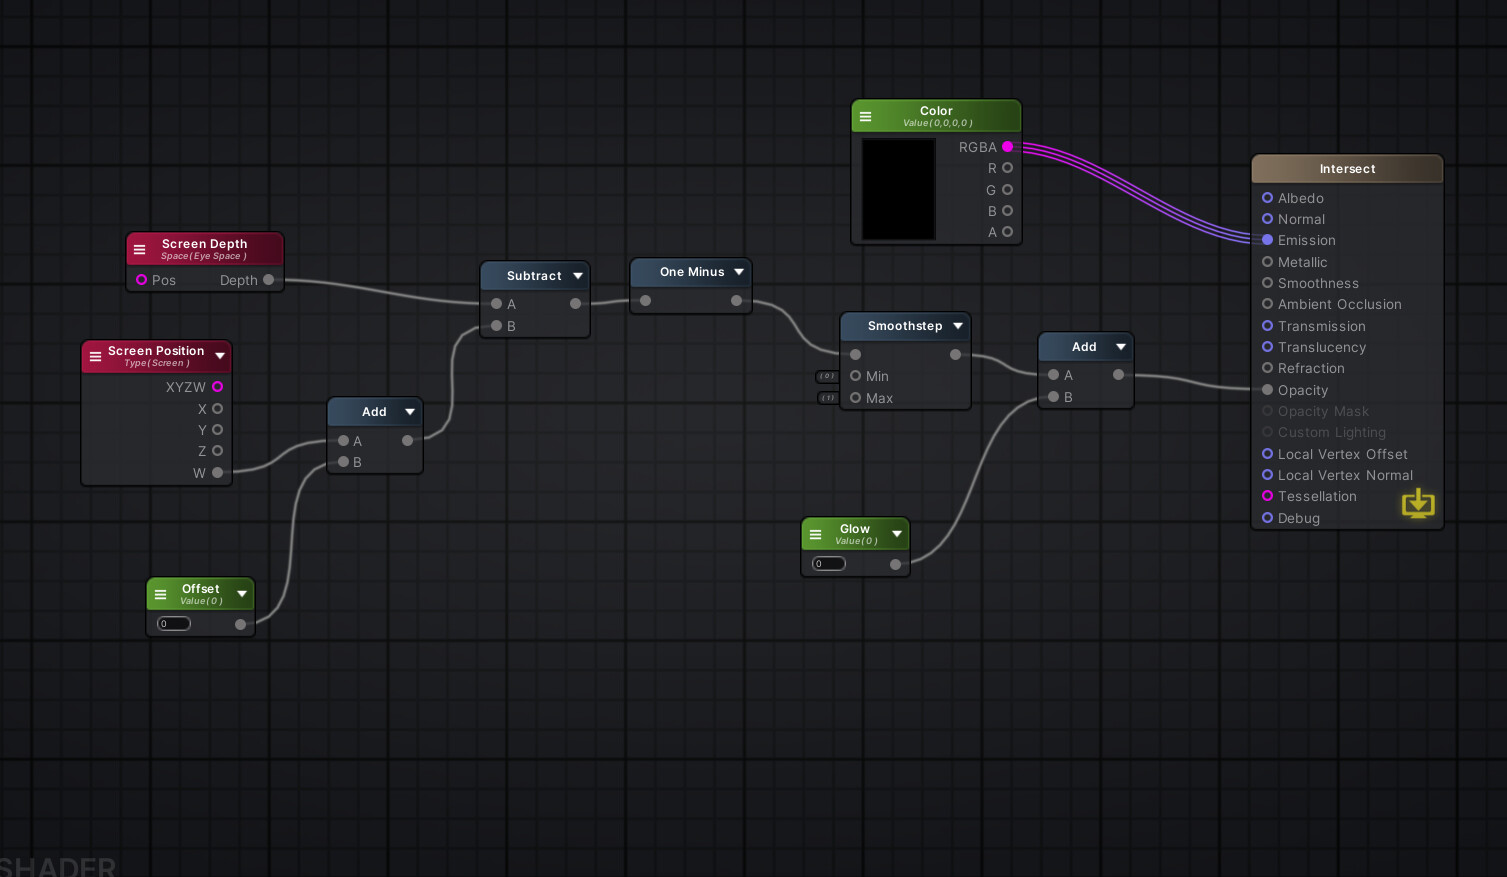
Task: Expand the Screen Position node dropdown arrow
Action: pos(220,356)
